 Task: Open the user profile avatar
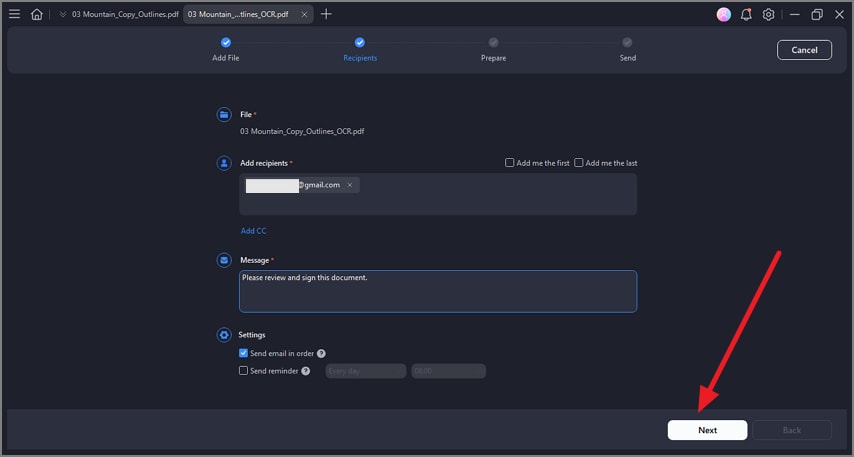pyautogui.click(x=724, y=15)
